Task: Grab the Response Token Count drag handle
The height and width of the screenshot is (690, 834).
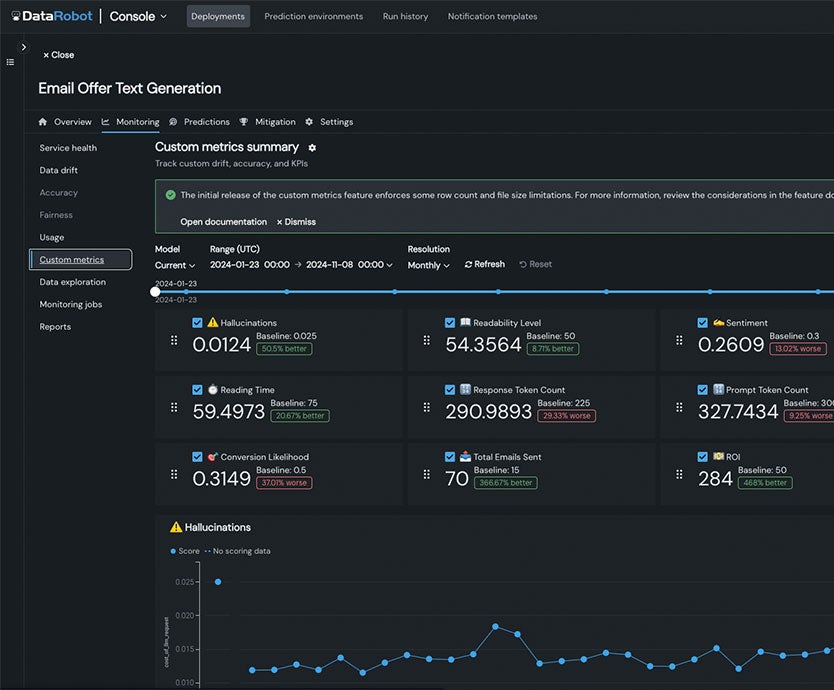Action: click(427, 408)
